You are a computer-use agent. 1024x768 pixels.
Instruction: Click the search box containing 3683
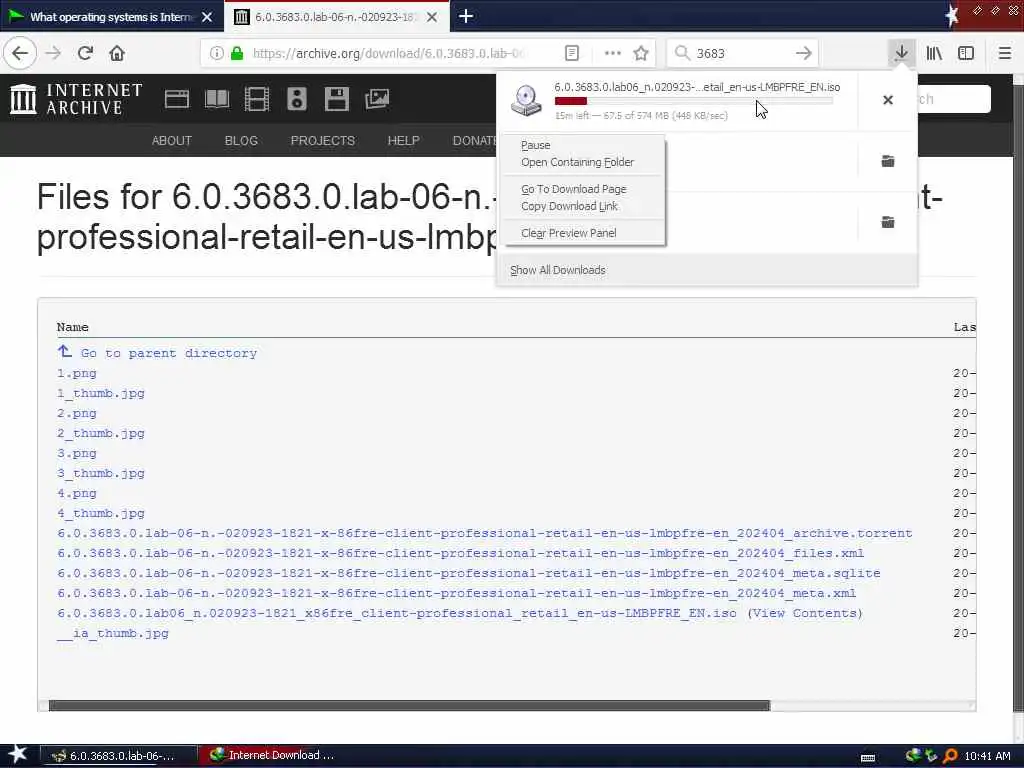point(742,53)
